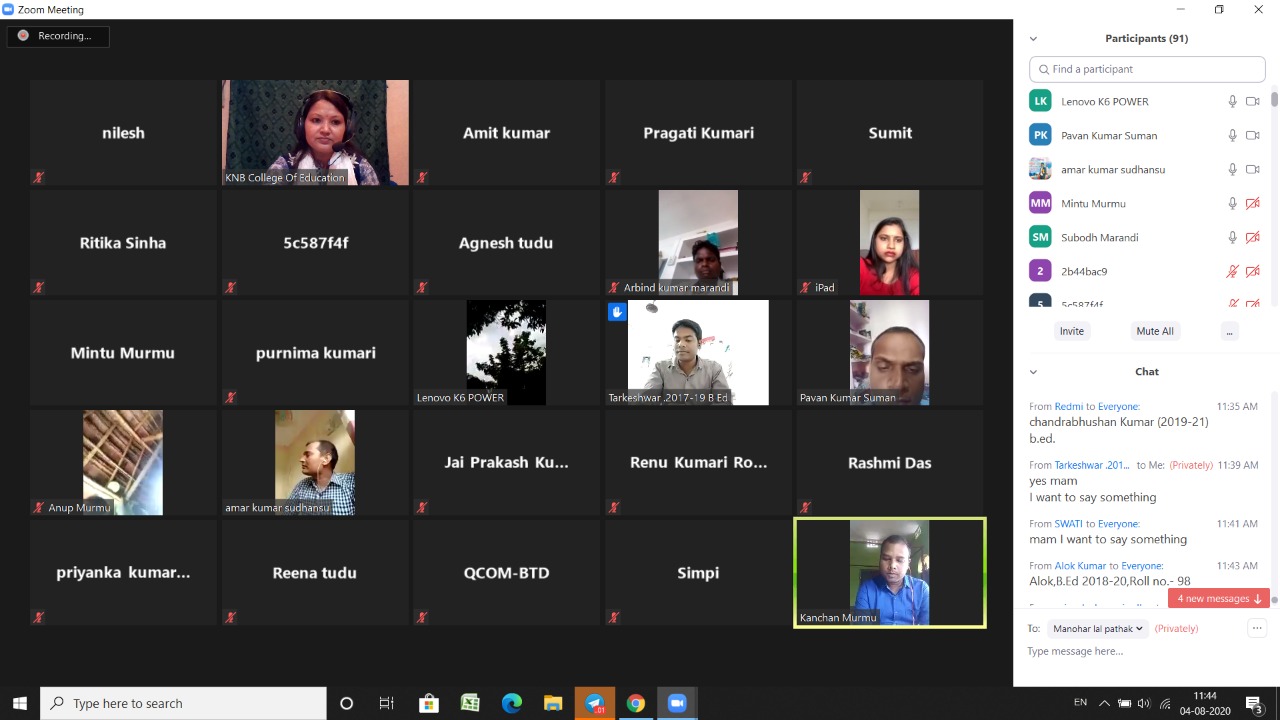Collapse the Chat panel chevron
This screenshot has width=1280, height=720.
pos(1033,372)
